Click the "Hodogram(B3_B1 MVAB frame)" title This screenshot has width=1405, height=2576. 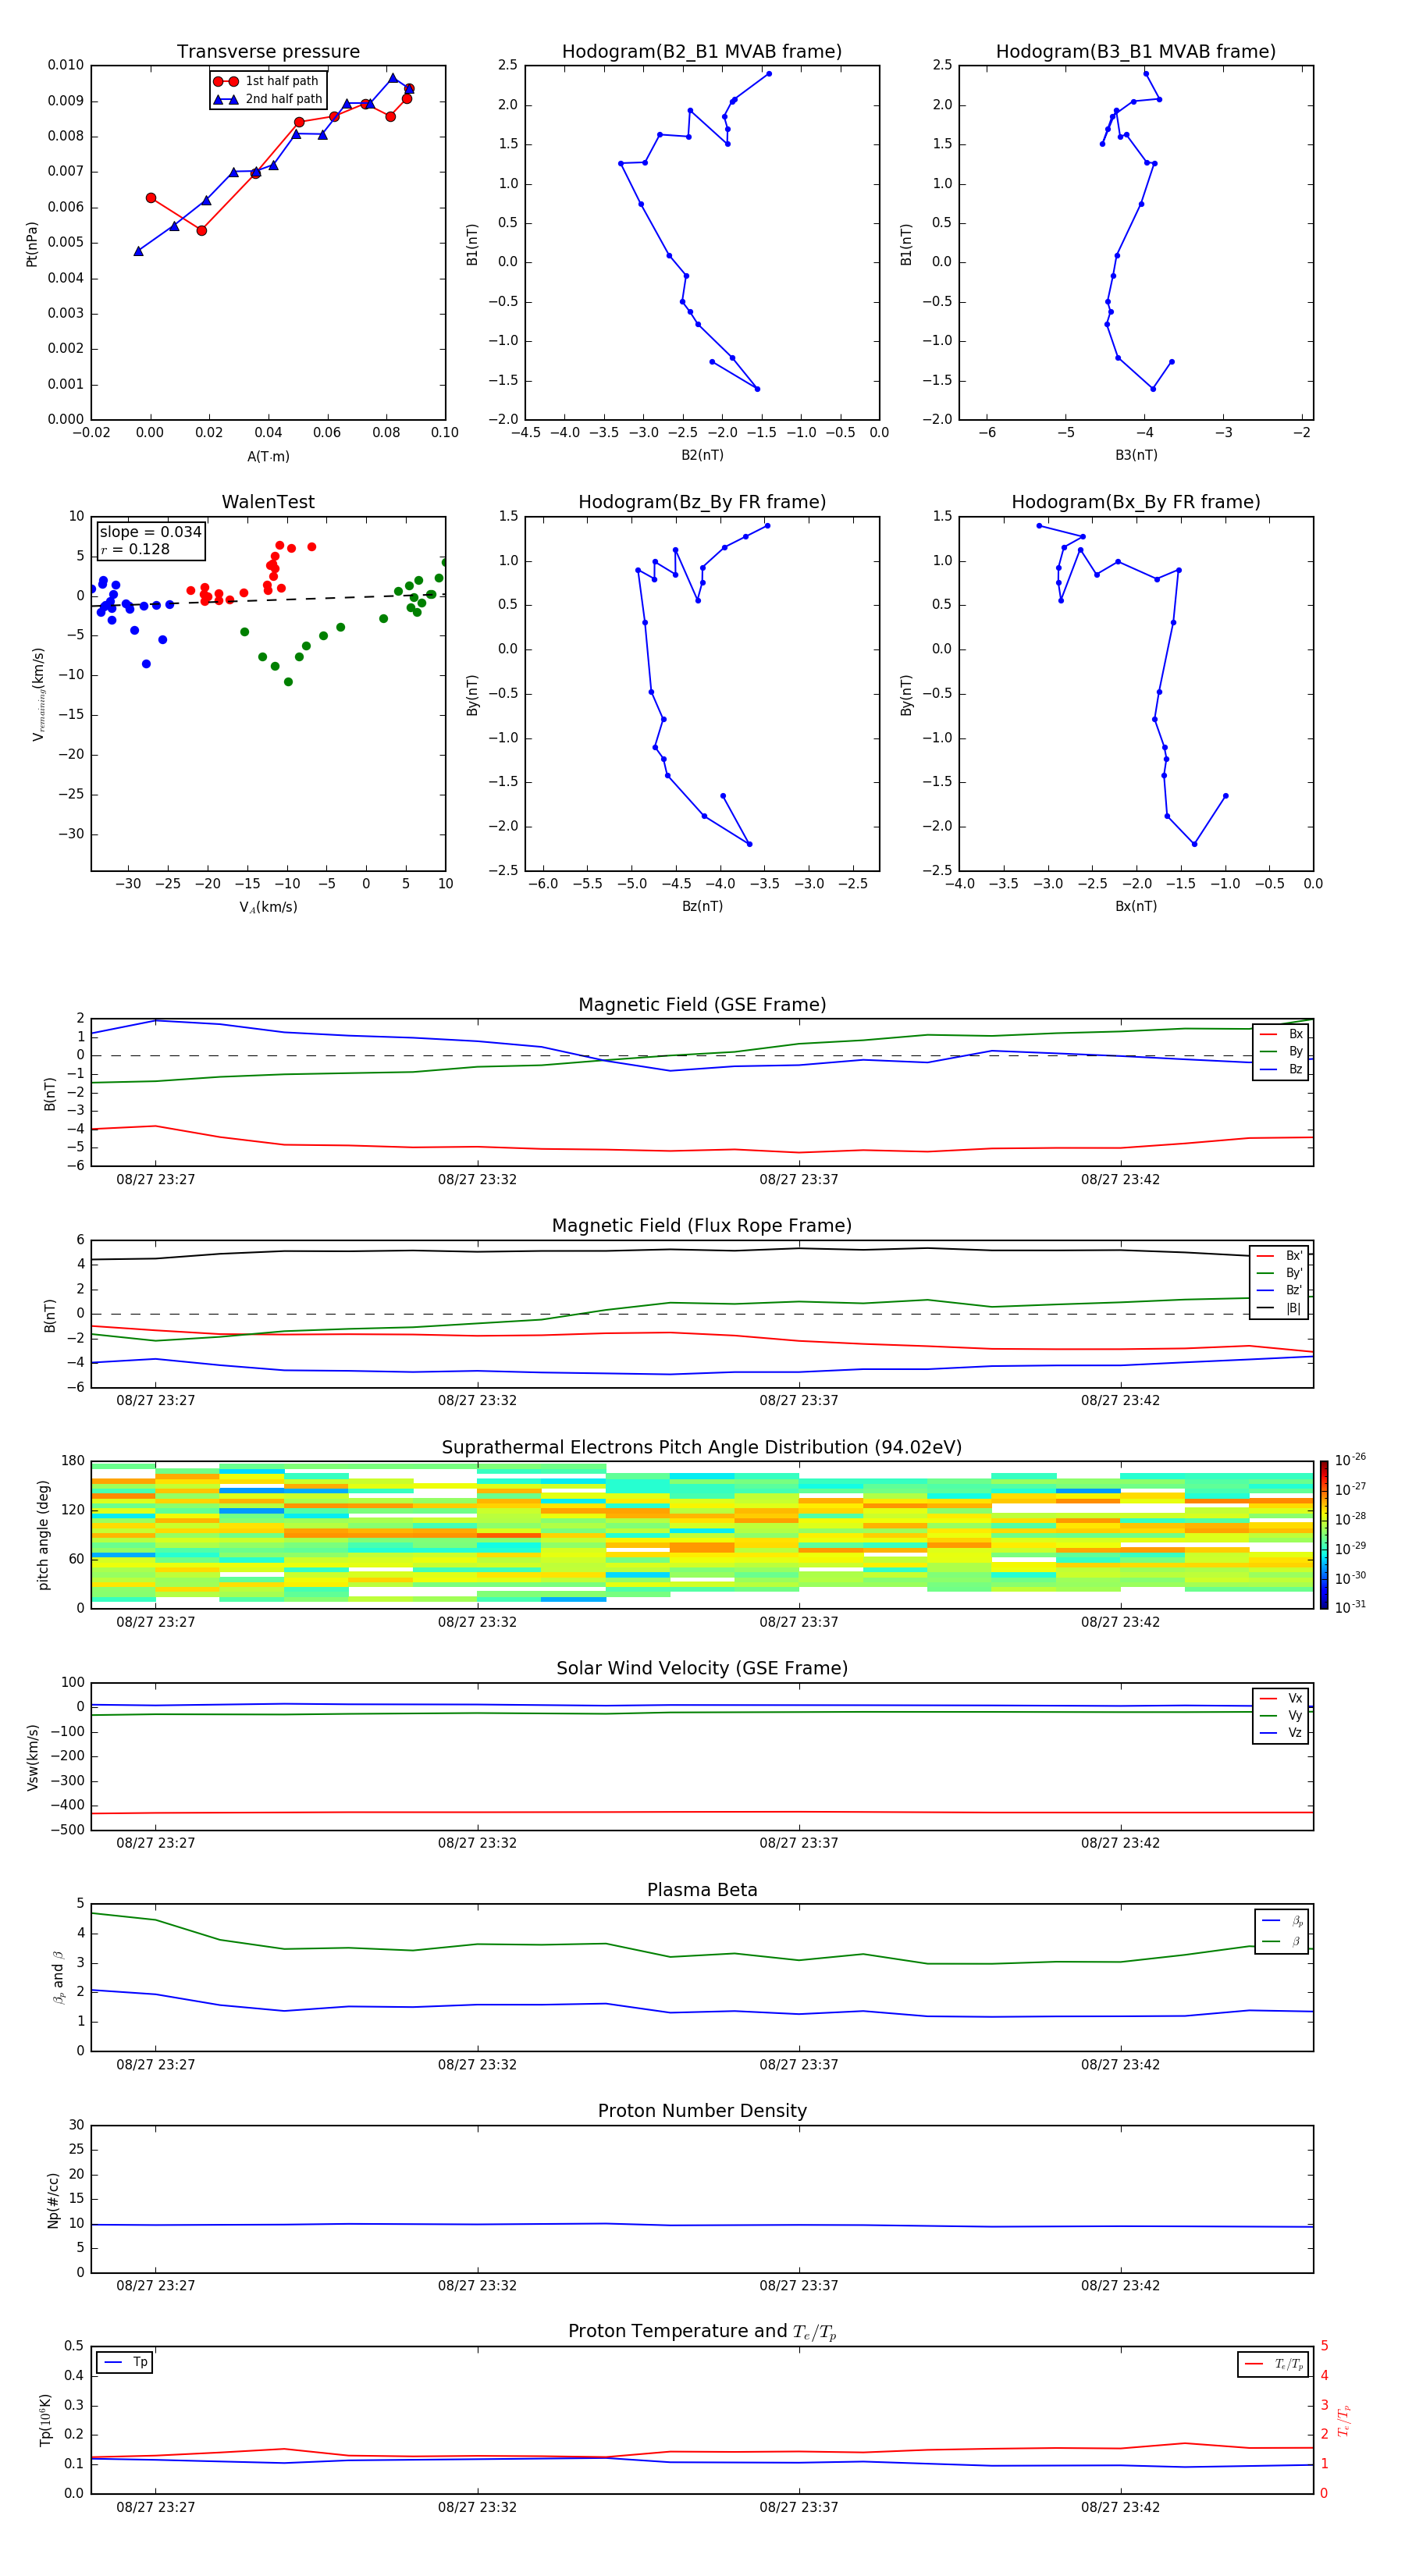click(x=1136, y=51)
